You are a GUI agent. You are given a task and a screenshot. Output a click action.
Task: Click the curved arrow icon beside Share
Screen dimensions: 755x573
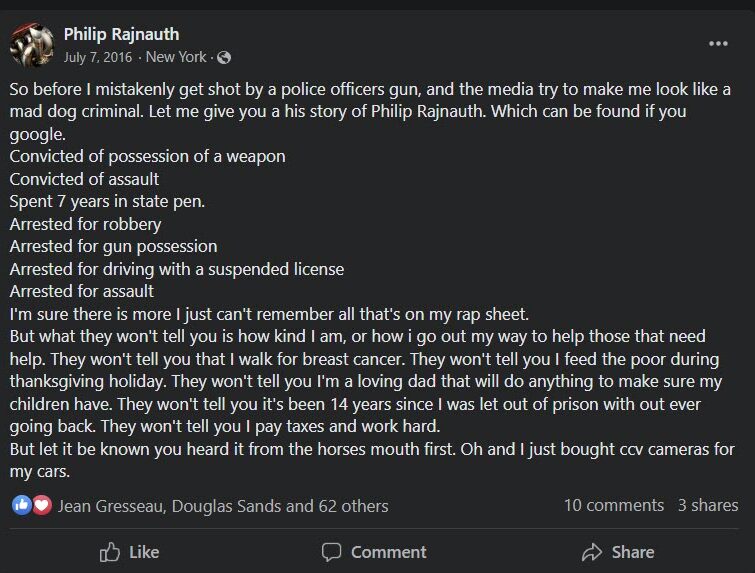592,552
